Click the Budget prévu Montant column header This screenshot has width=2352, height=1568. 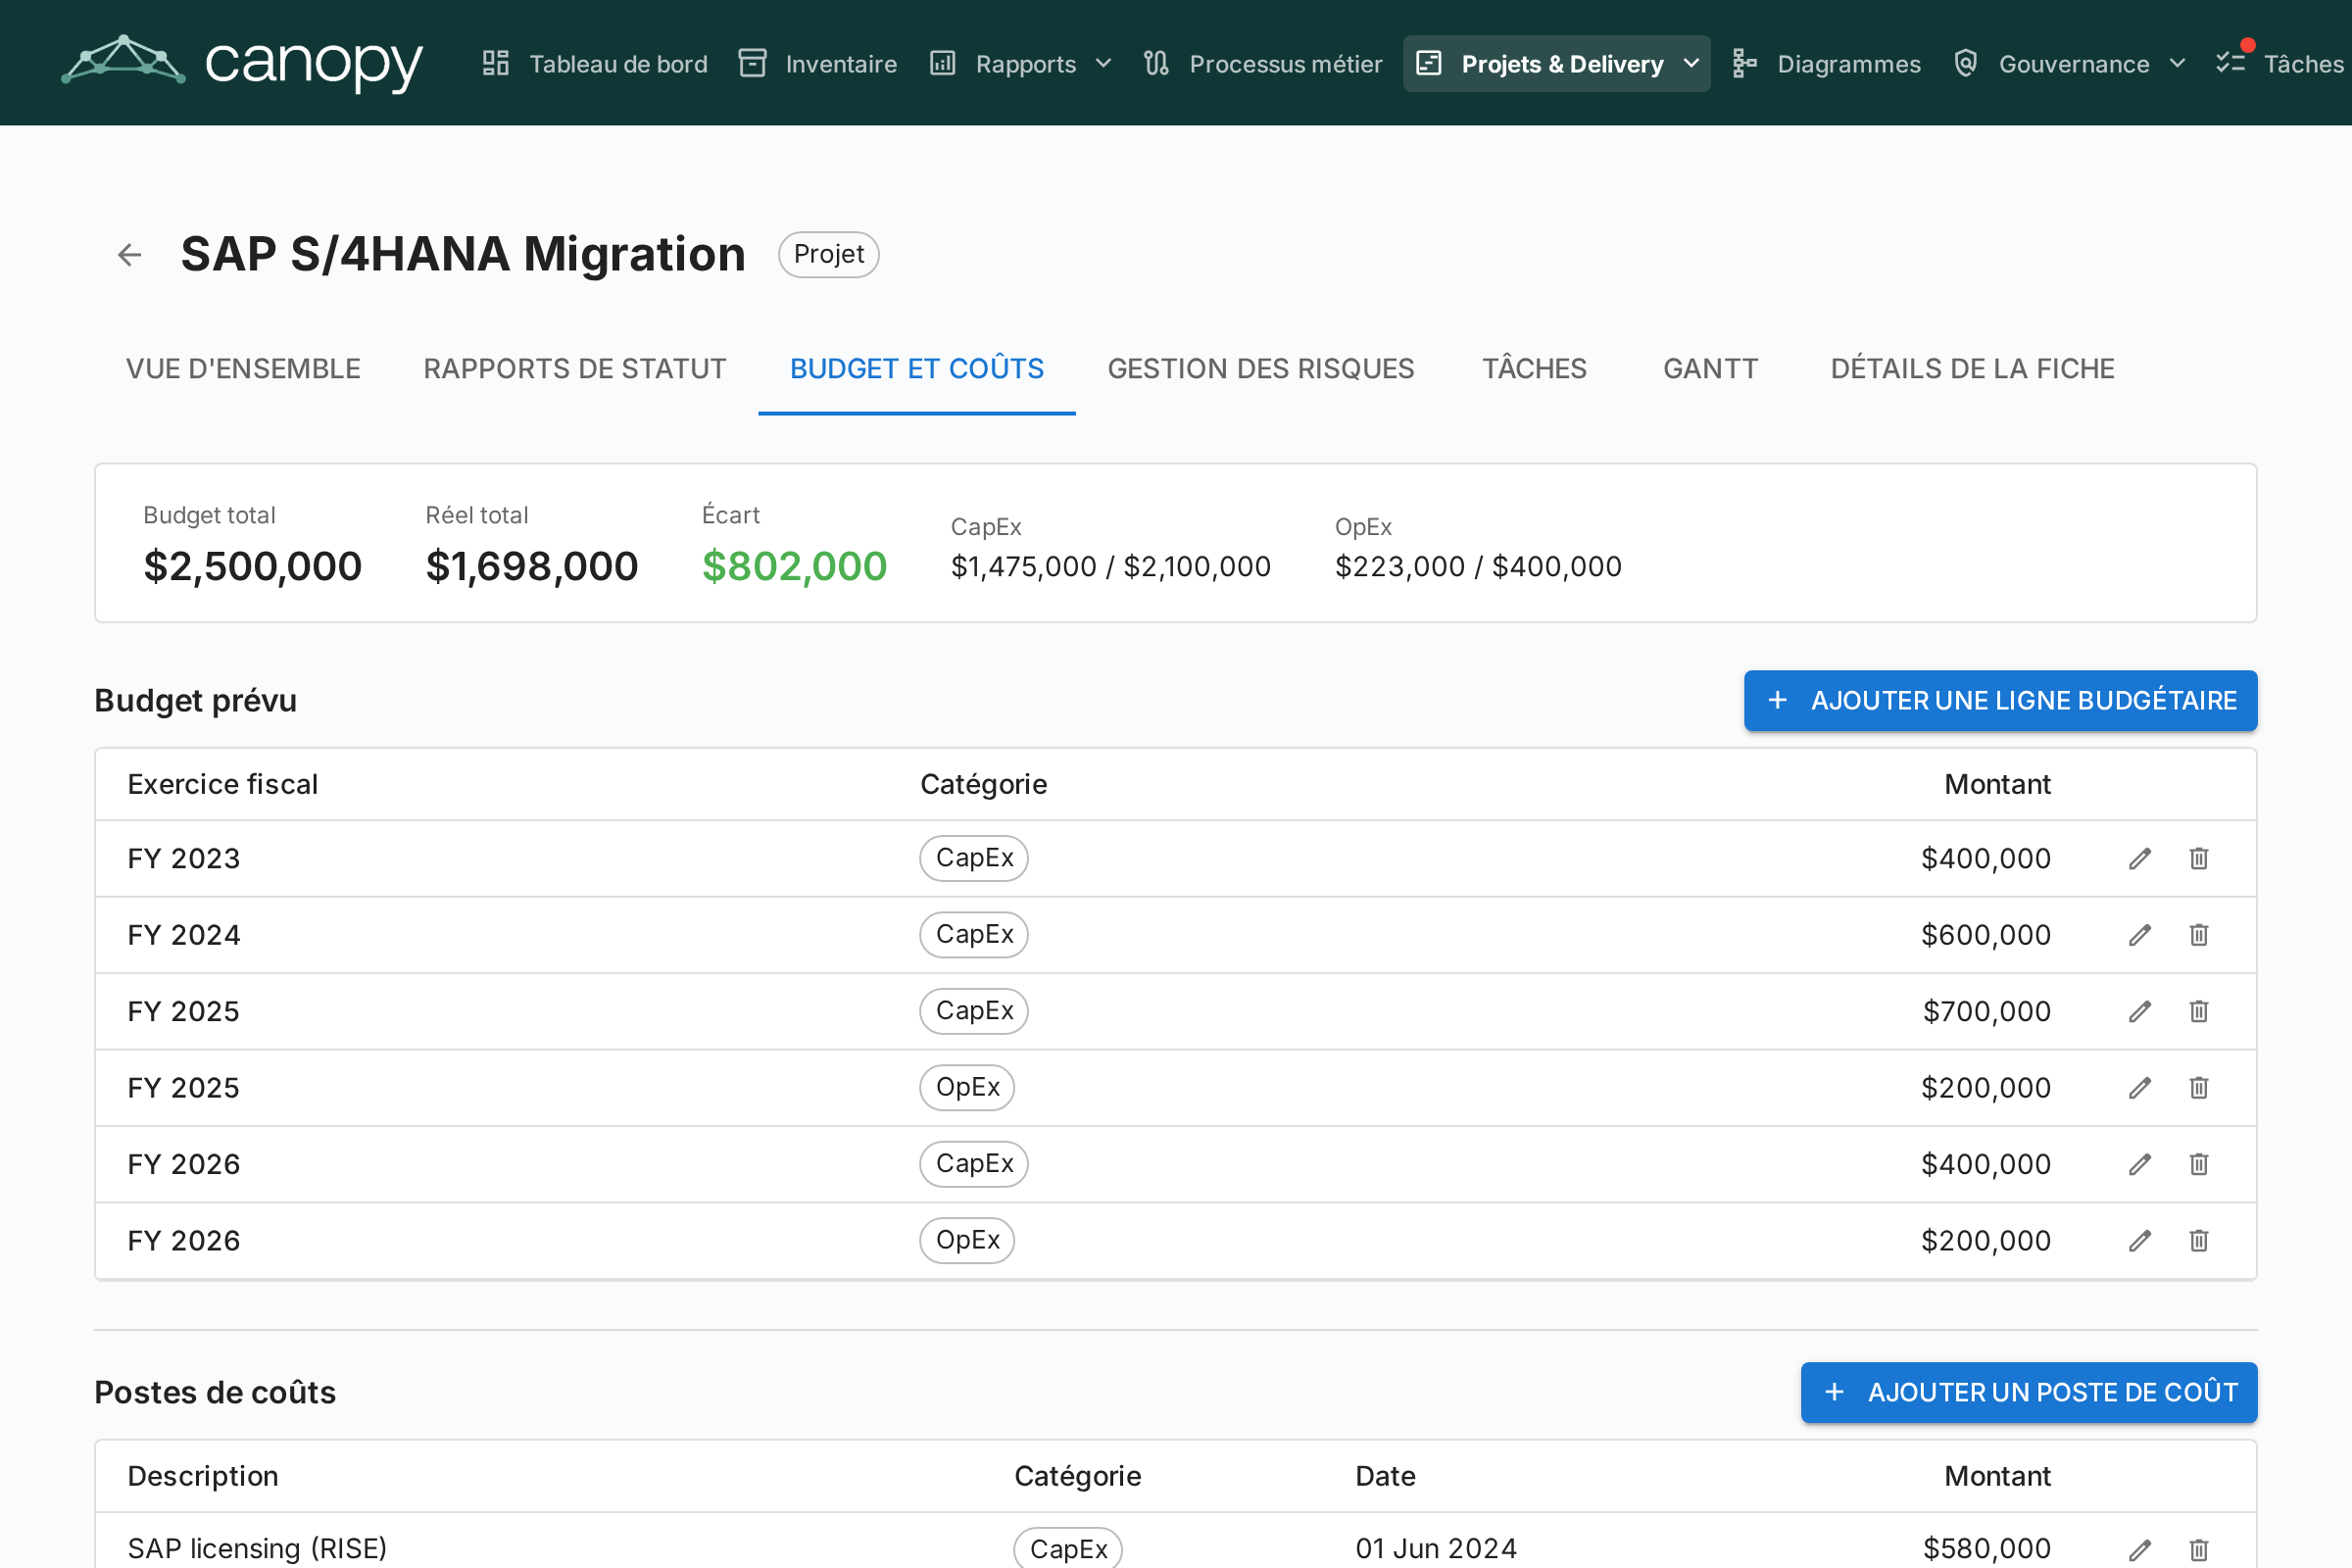tap(1997, 785)
